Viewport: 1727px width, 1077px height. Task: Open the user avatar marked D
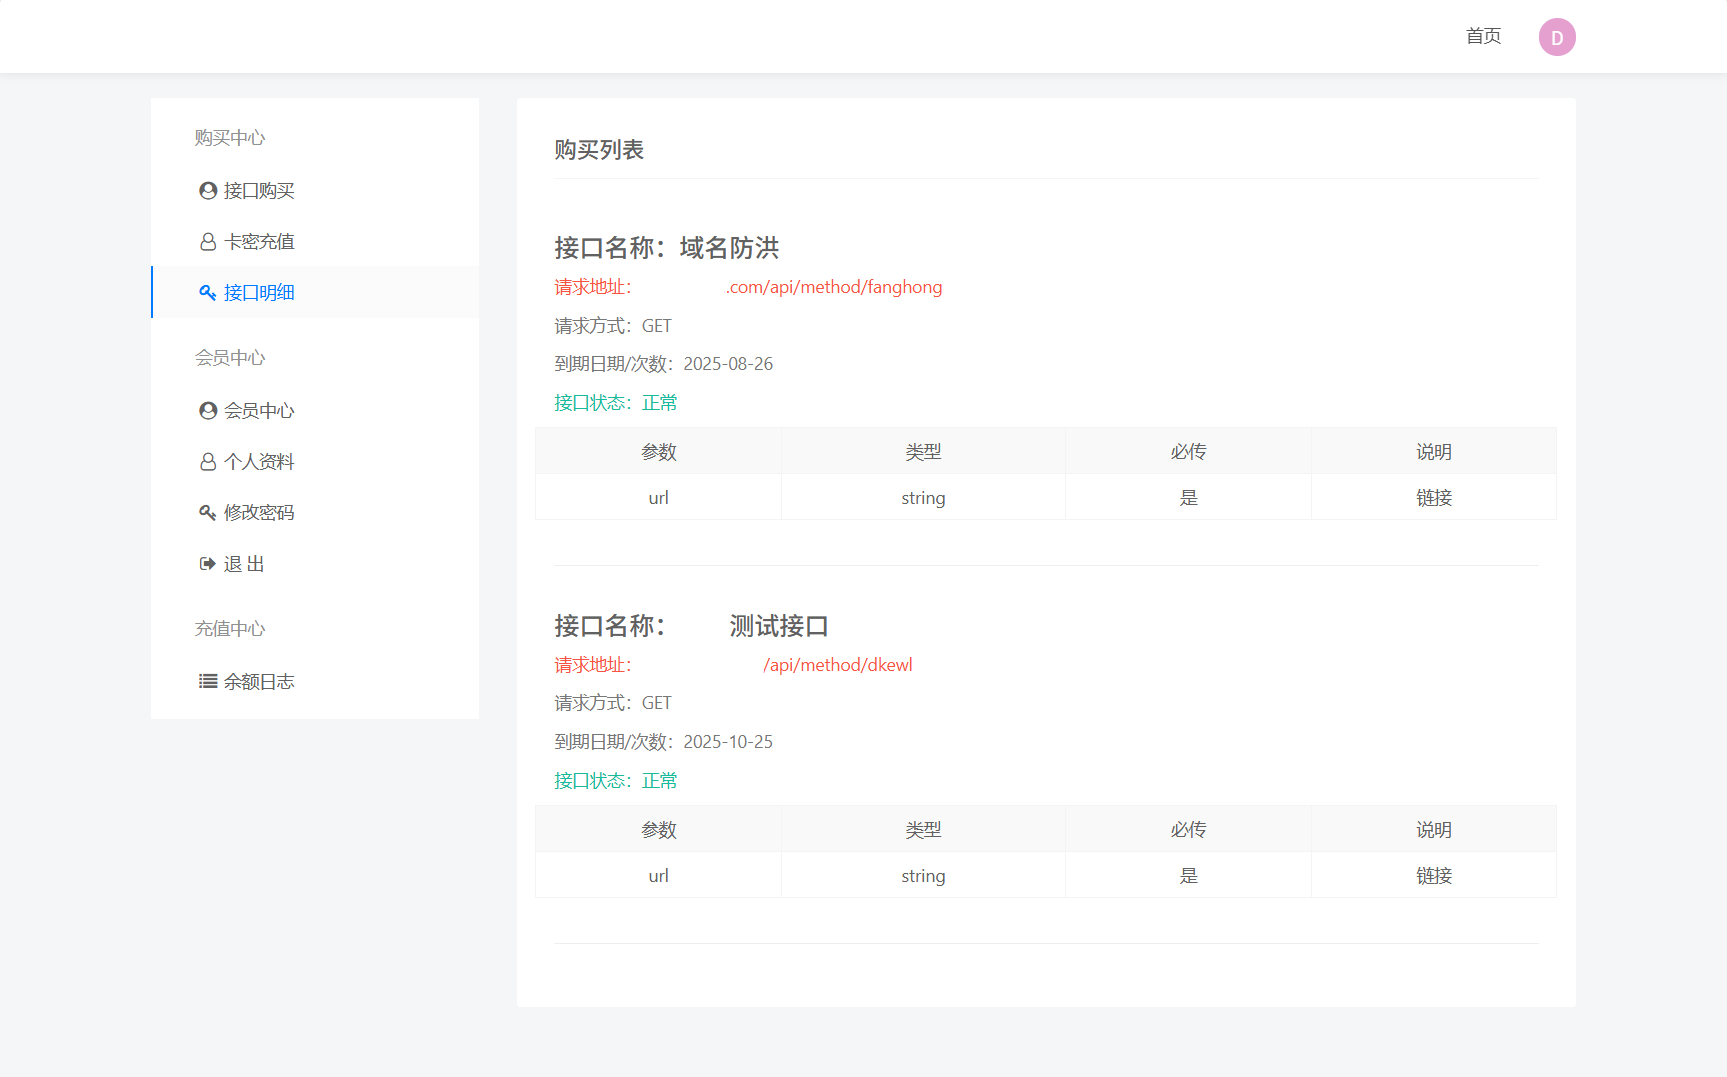tap(1556, 36)
